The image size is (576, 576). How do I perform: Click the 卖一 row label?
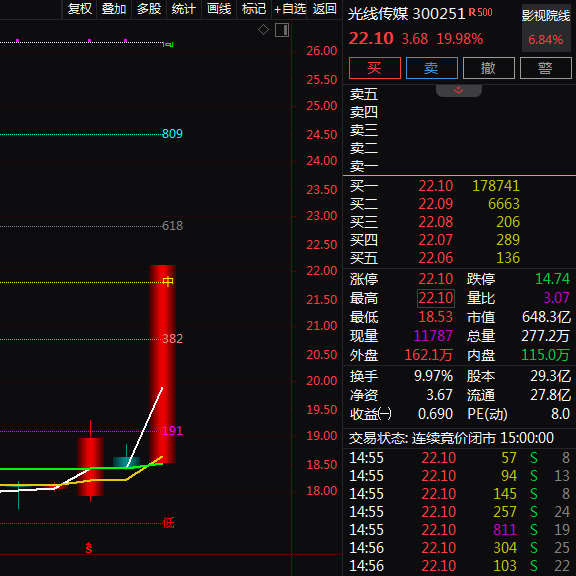(x=364, y=166)
